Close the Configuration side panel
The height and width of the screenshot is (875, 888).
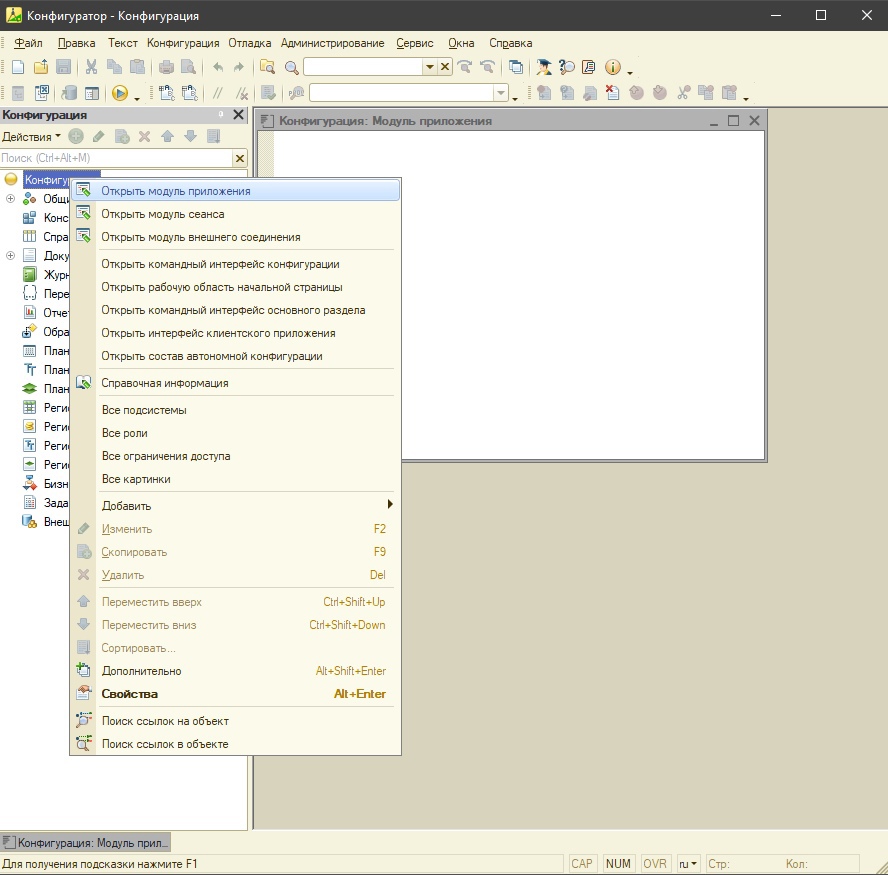238,115
